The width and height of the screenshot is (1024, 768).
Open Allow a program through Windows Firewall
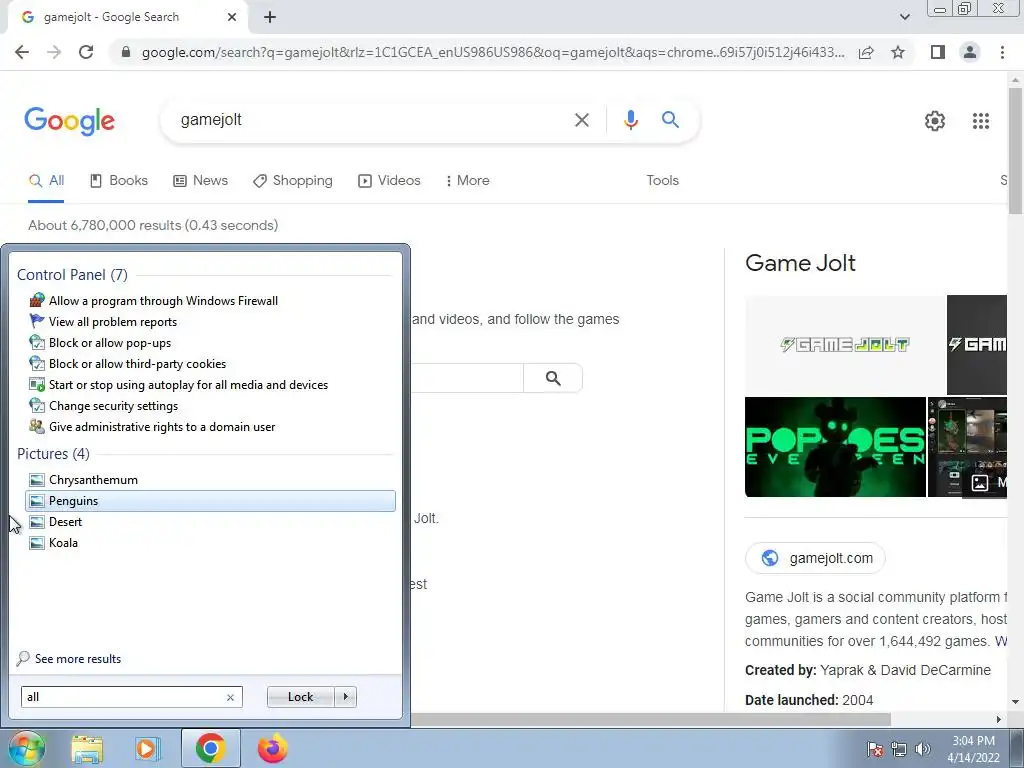coord(163,301)
